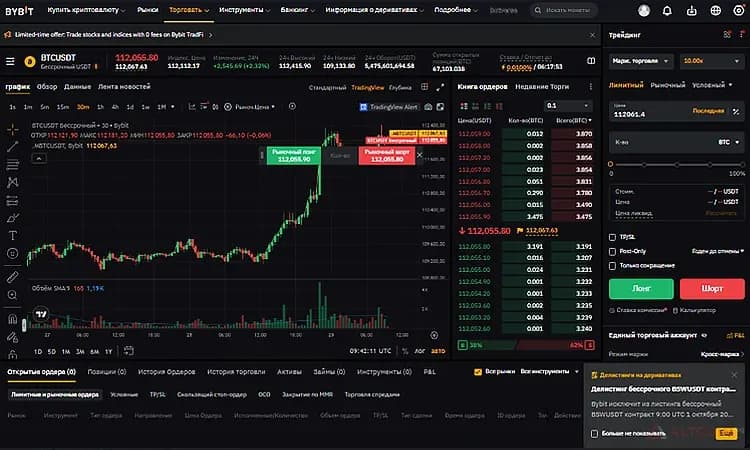Image resolution: width=750 pixels, height=450 pixels.
Task: Switch order book to the first view layout icon
Action: pos(464,106)
